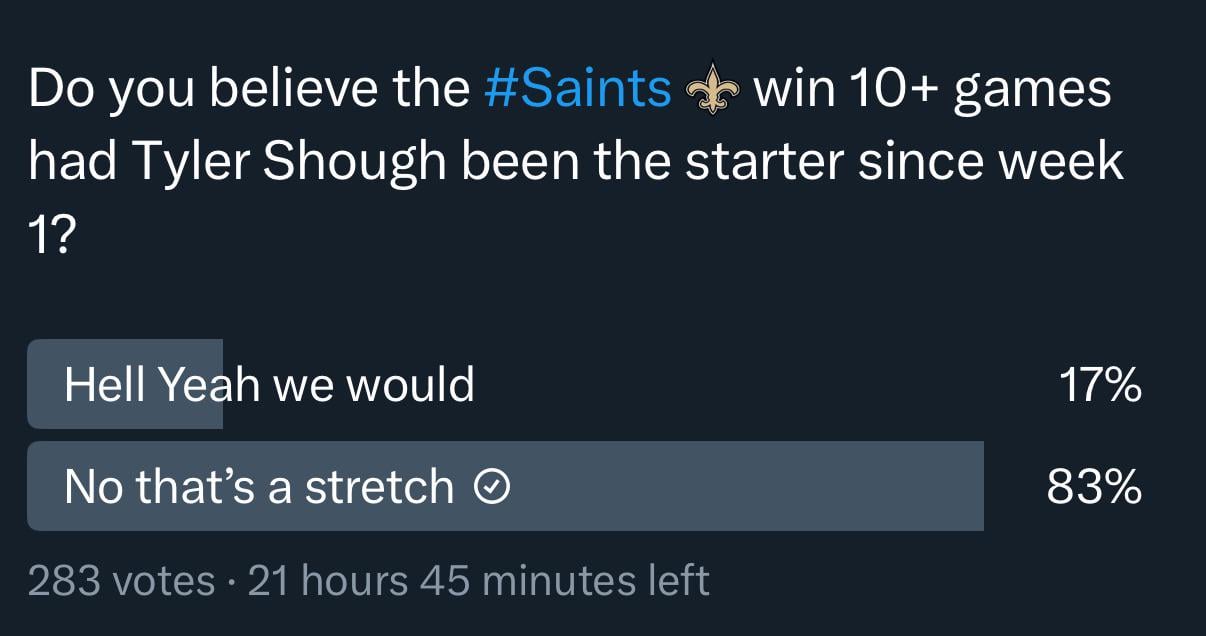The width and height of the screenshot is (1206, 636).
Task: Click the 83% result label
Action: 1095,487
